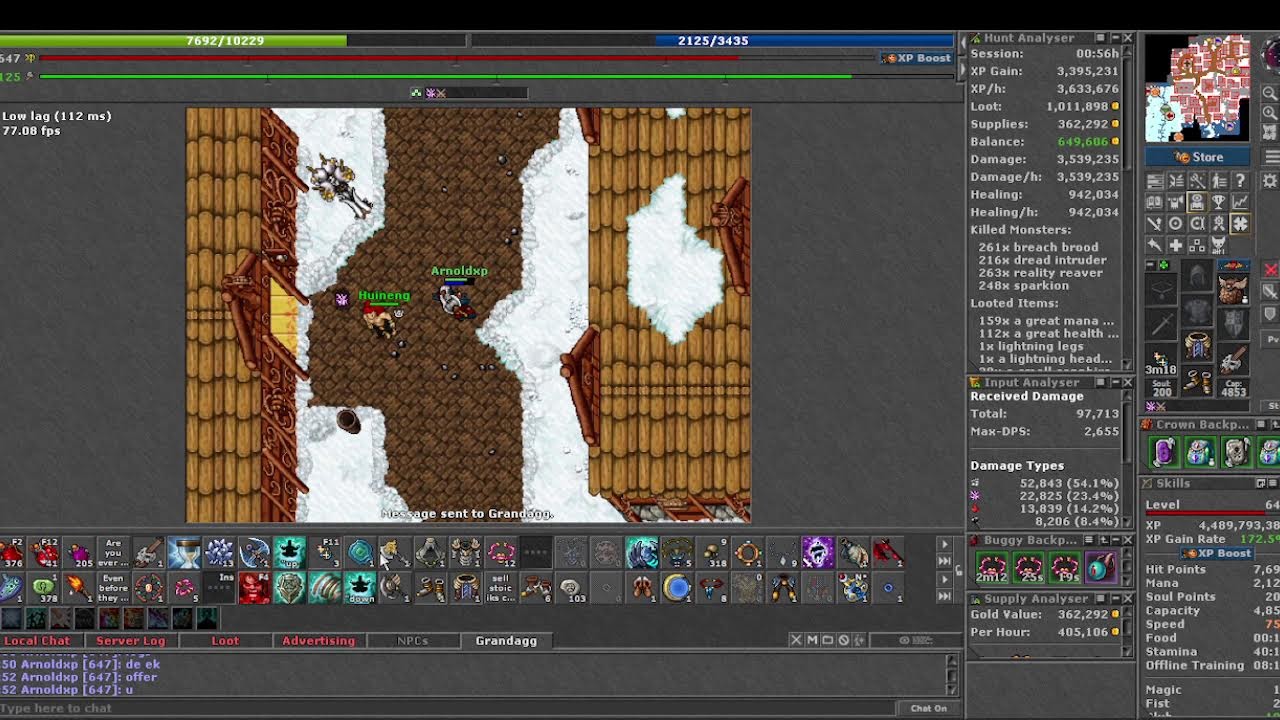1280x720 pixels.
Task: Open the Input Analyser context menu icon
Action: click(x=1100, y=382)
